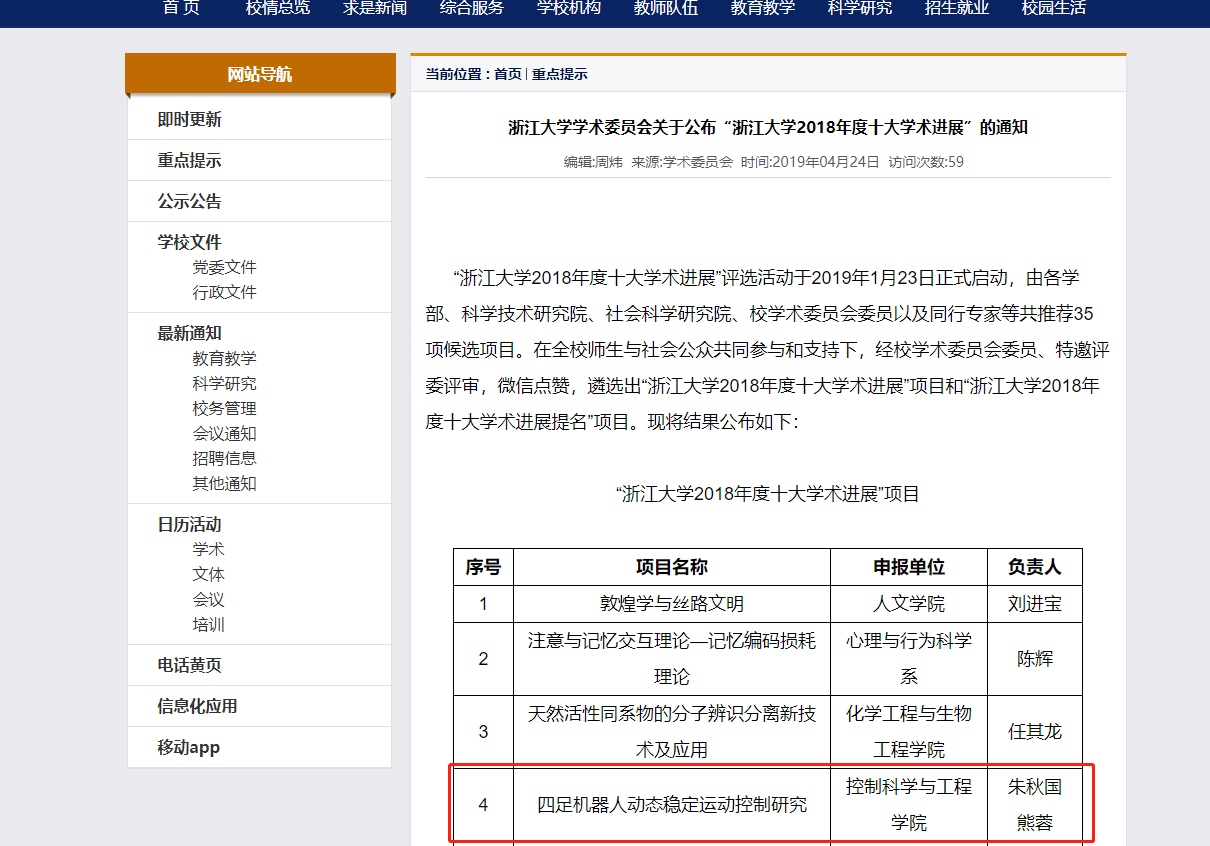The height and width of the screenshot is (846, 1210).
Task: Open 培训 under 日历活动
Action: (209, 625)
